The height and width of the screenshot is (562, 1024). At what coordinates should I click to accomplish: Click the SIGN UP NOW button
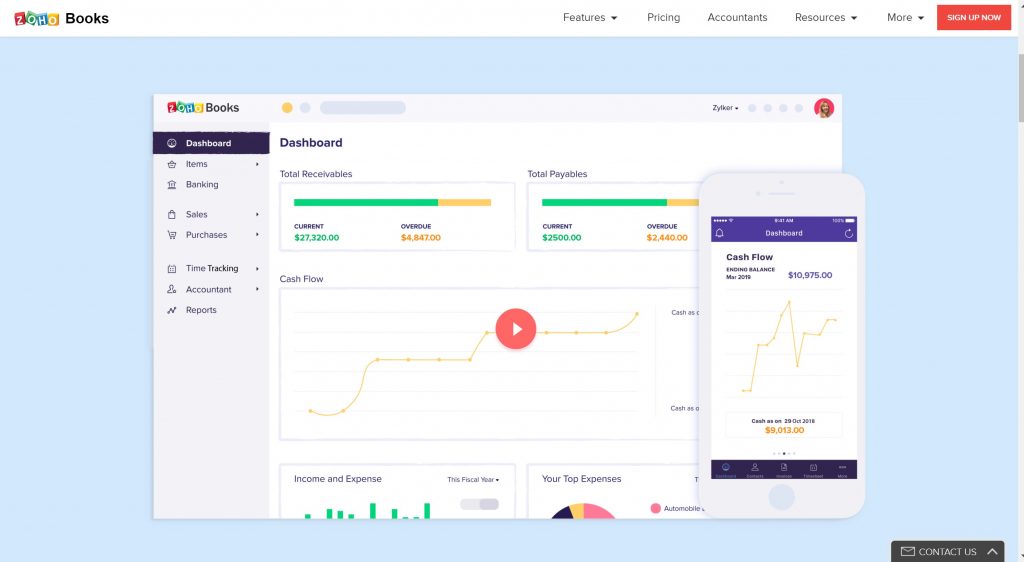(x=974, y=18)
